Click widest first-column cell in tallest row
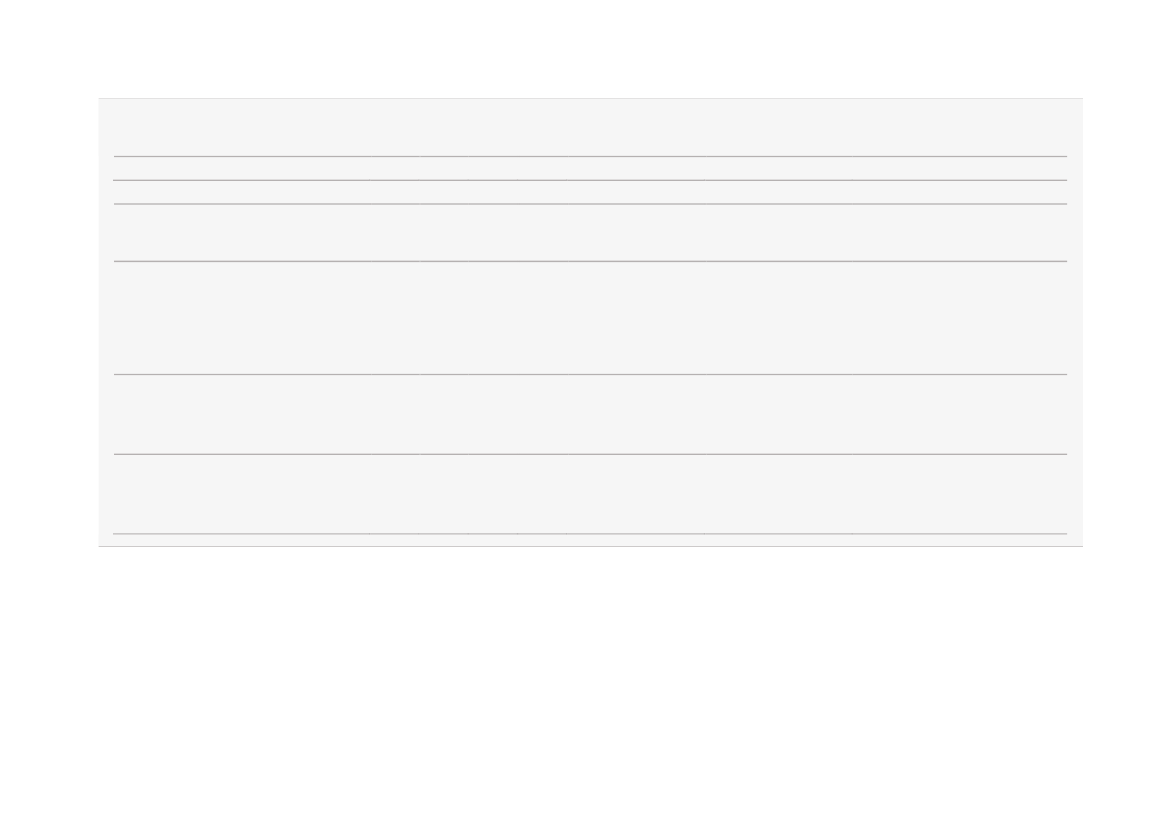Viewport: 1170px width, 827px height. [x=241, y=317]
